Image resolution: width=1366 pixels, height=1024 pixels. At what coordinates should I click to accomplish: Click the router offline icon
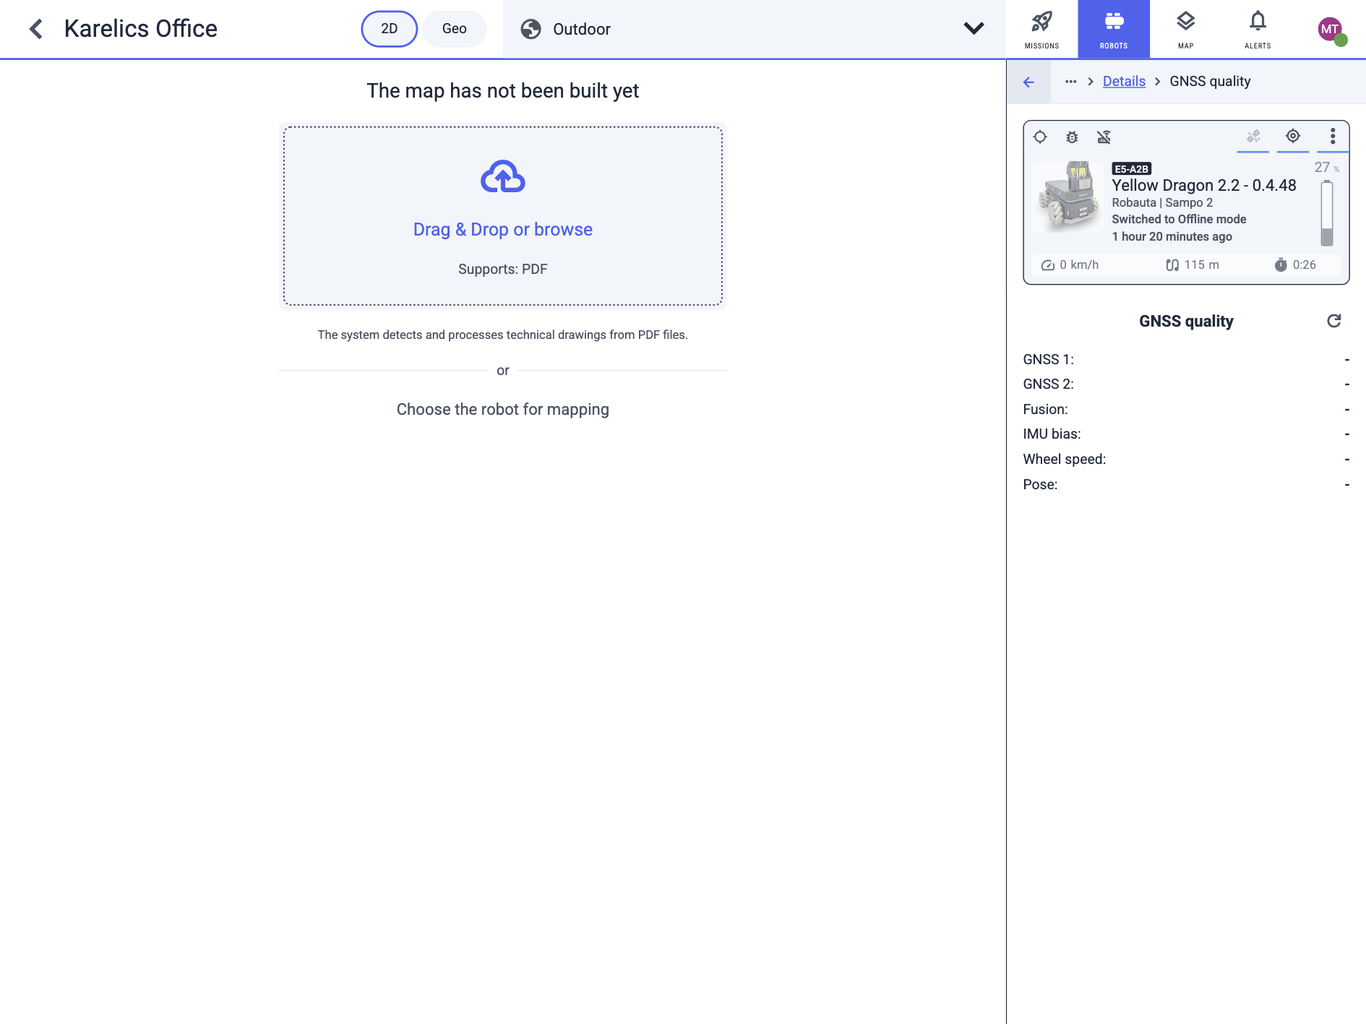click(1104, 137)
